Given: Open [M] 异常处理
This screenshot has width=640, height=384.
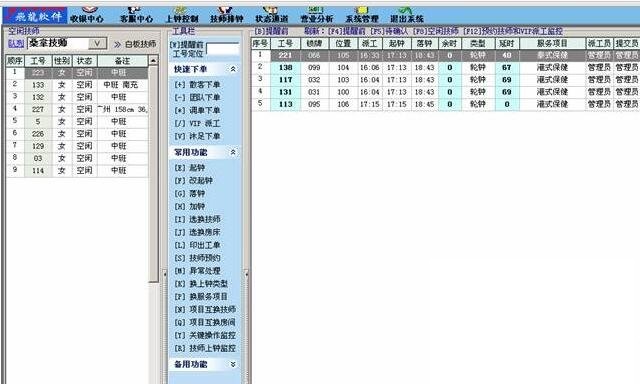Looking at the screenshot, I should tap(197, 271).
